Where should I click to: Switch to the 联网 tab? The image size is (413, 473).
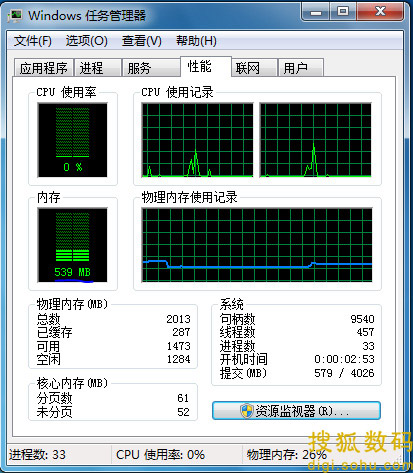click(254, 68)
